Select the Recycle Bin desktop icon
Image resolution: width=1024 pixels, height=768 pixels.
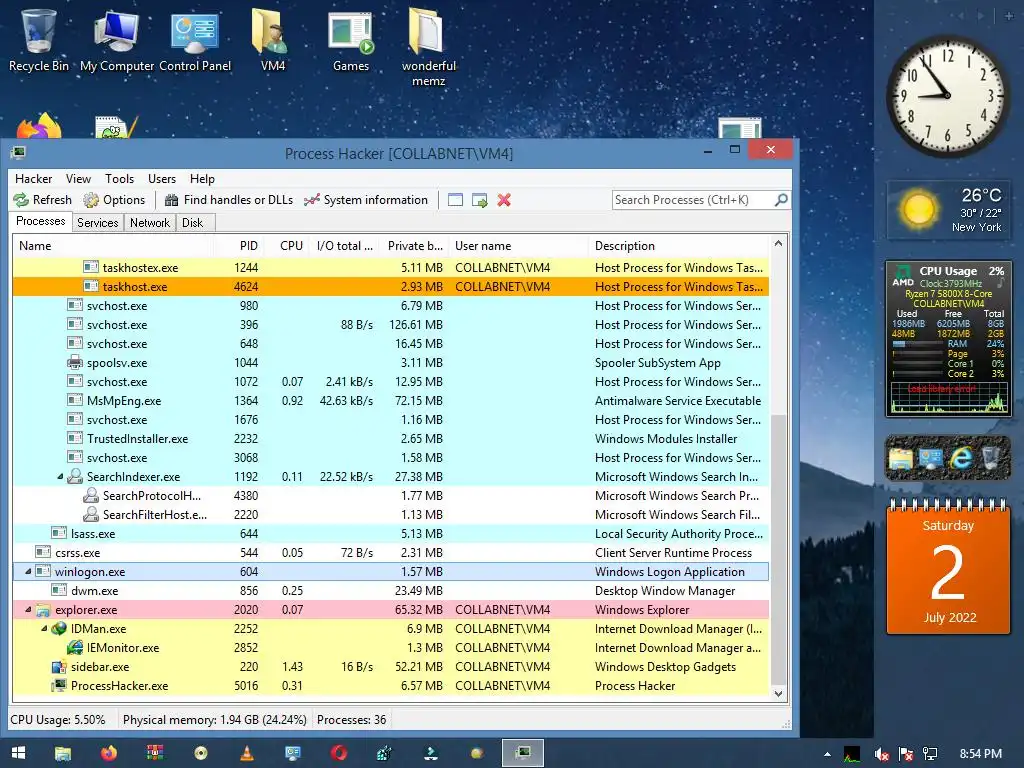point(39,39)
